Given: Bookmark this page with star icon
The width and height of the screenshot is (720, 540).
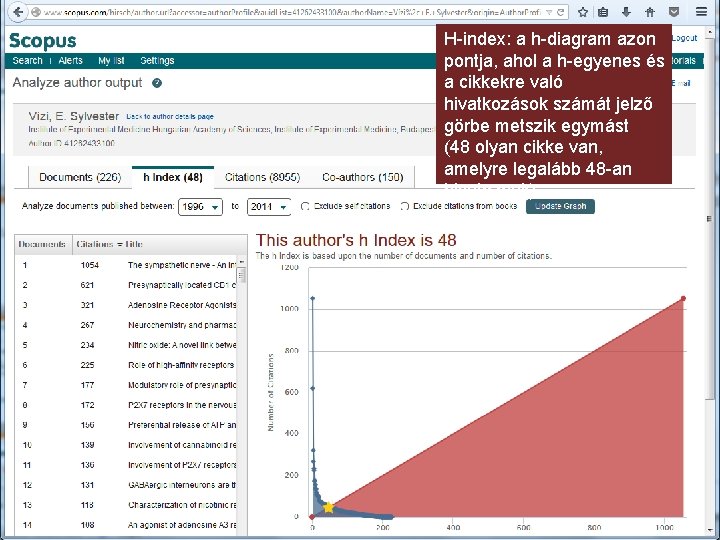Looking at the screenshot, I should tap(583, 12).
